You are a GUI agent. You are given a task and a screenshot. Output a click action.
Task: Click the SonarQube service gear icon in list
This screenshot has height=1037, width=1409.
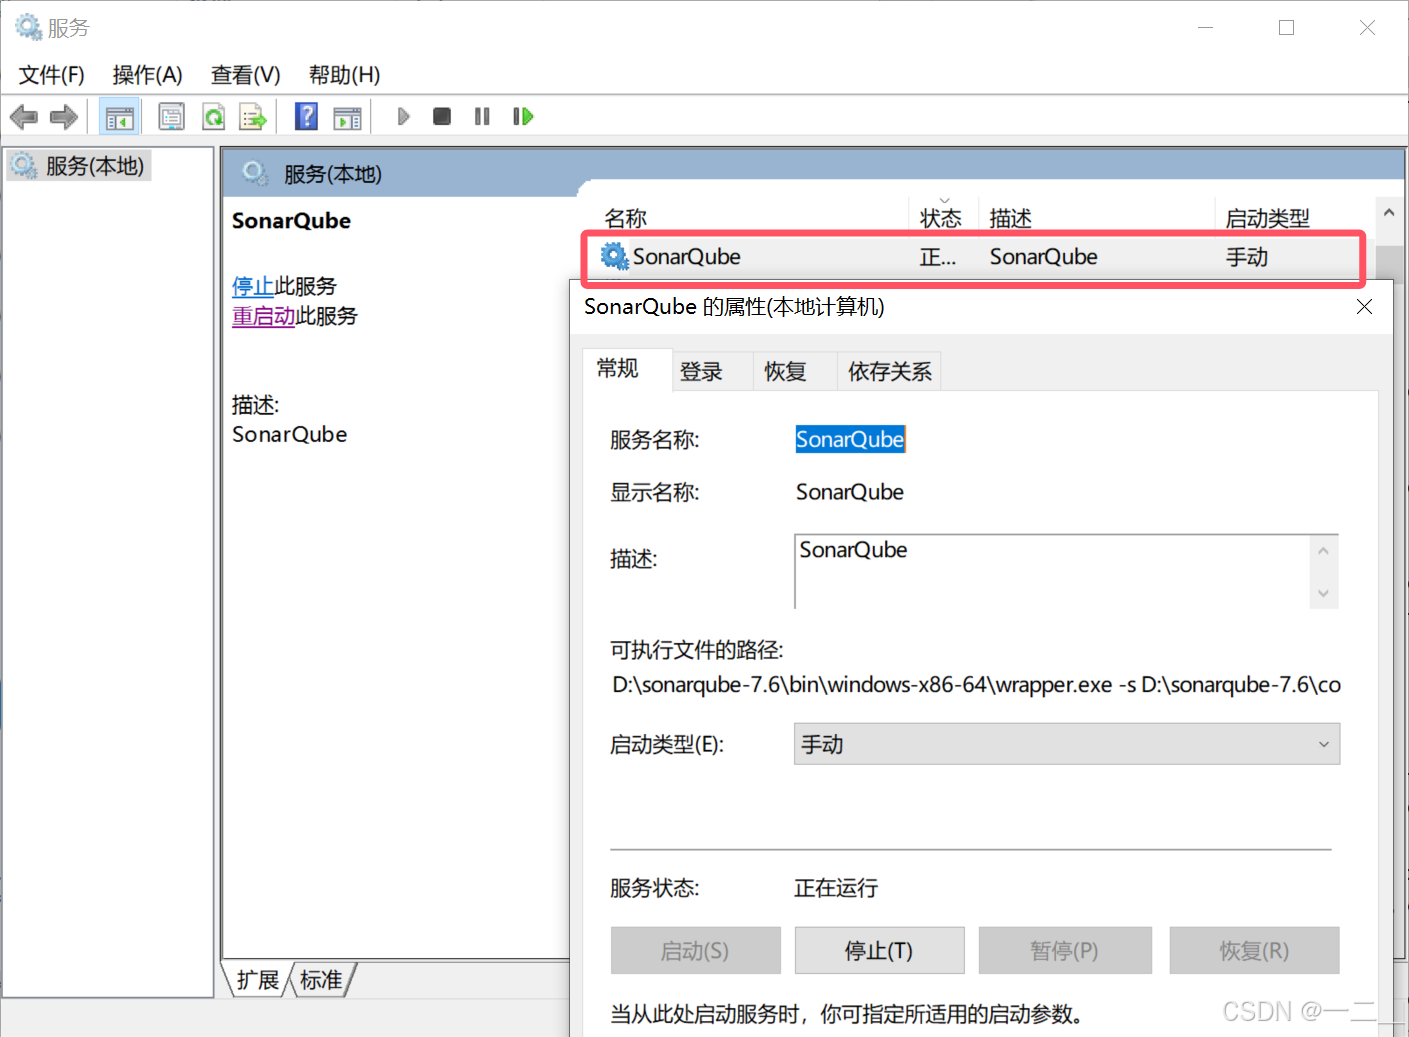(x=614, y=256)
